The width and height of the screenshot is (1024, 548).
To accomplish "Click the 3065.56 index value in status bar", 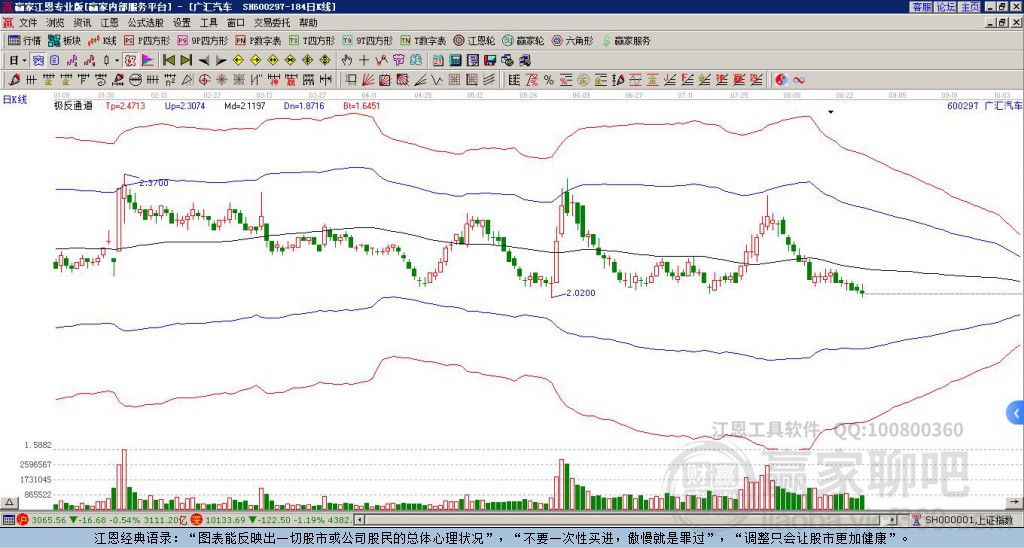I will [x=49, y=520].
